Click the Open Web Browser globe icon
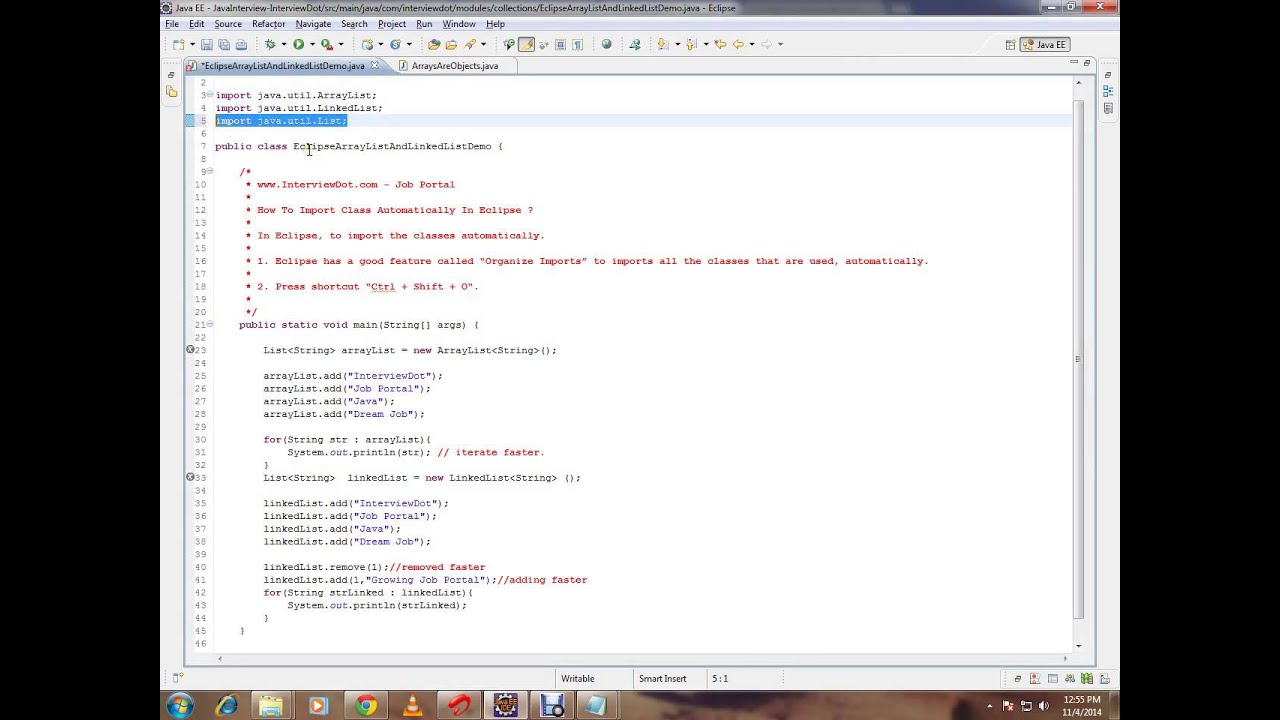1280x720 pixels. 606,44
